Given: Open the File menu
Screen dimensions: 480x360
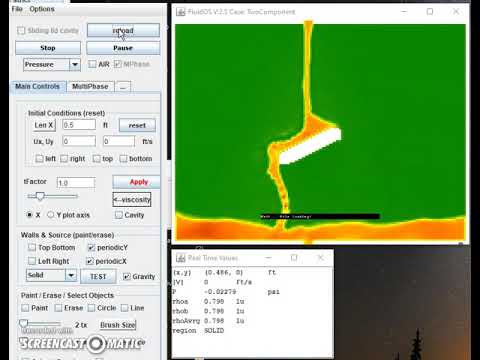Looking at the screenshot, I should click(x=17, y=9).
